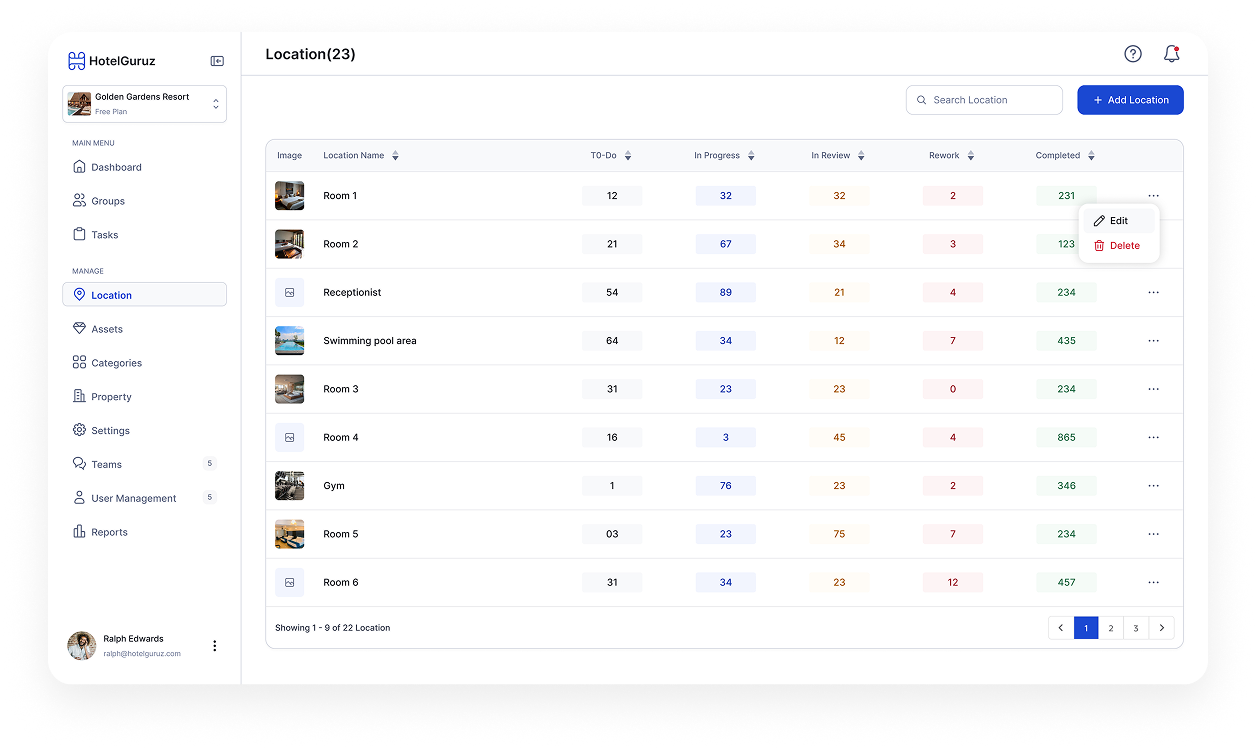
Task: Open the row options for Gym
Action: tap(1153, 486)
